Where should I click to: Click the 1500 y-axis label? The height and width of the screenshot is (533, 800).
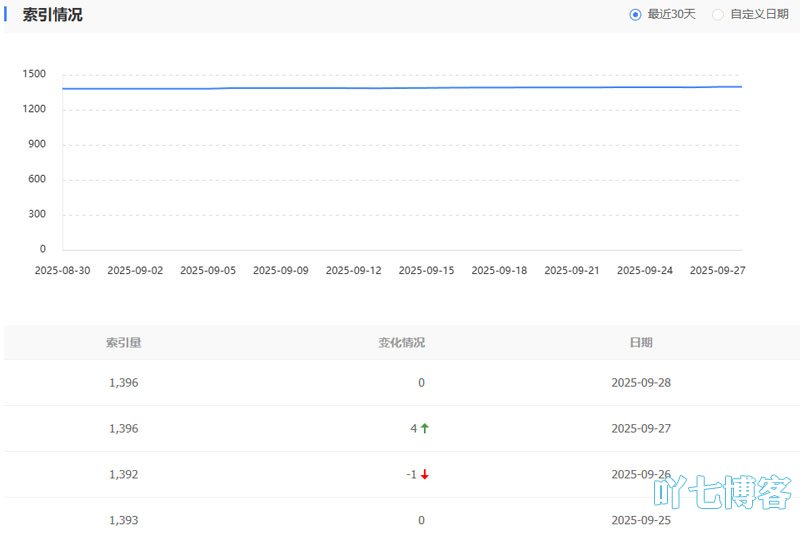[34, 74]
